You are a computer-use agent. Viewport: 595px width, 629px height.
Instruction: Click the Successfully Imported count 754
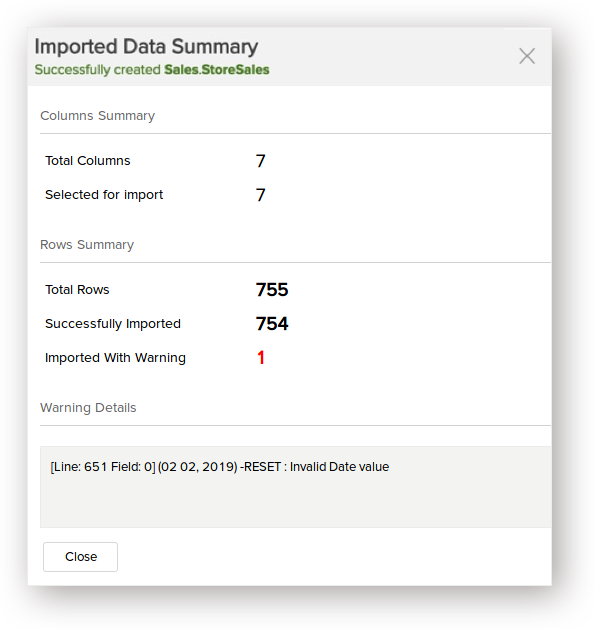(x=272, y=324)
